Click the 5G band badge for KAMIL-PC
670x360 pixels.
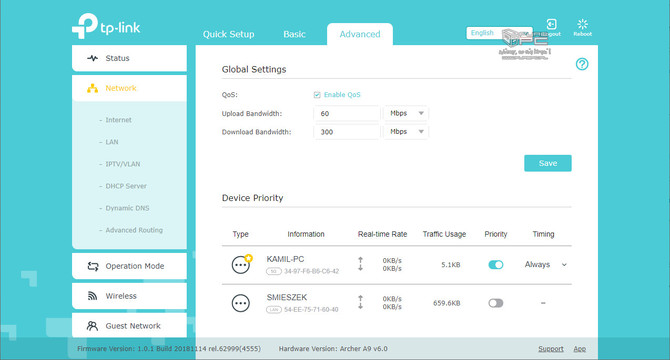[x=273, y=271]
